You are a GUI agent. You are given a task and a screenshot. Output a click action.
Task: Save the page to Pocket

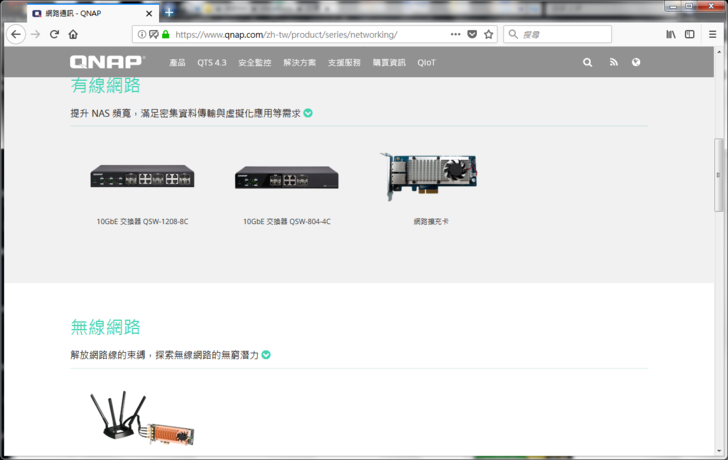[472, 34]
